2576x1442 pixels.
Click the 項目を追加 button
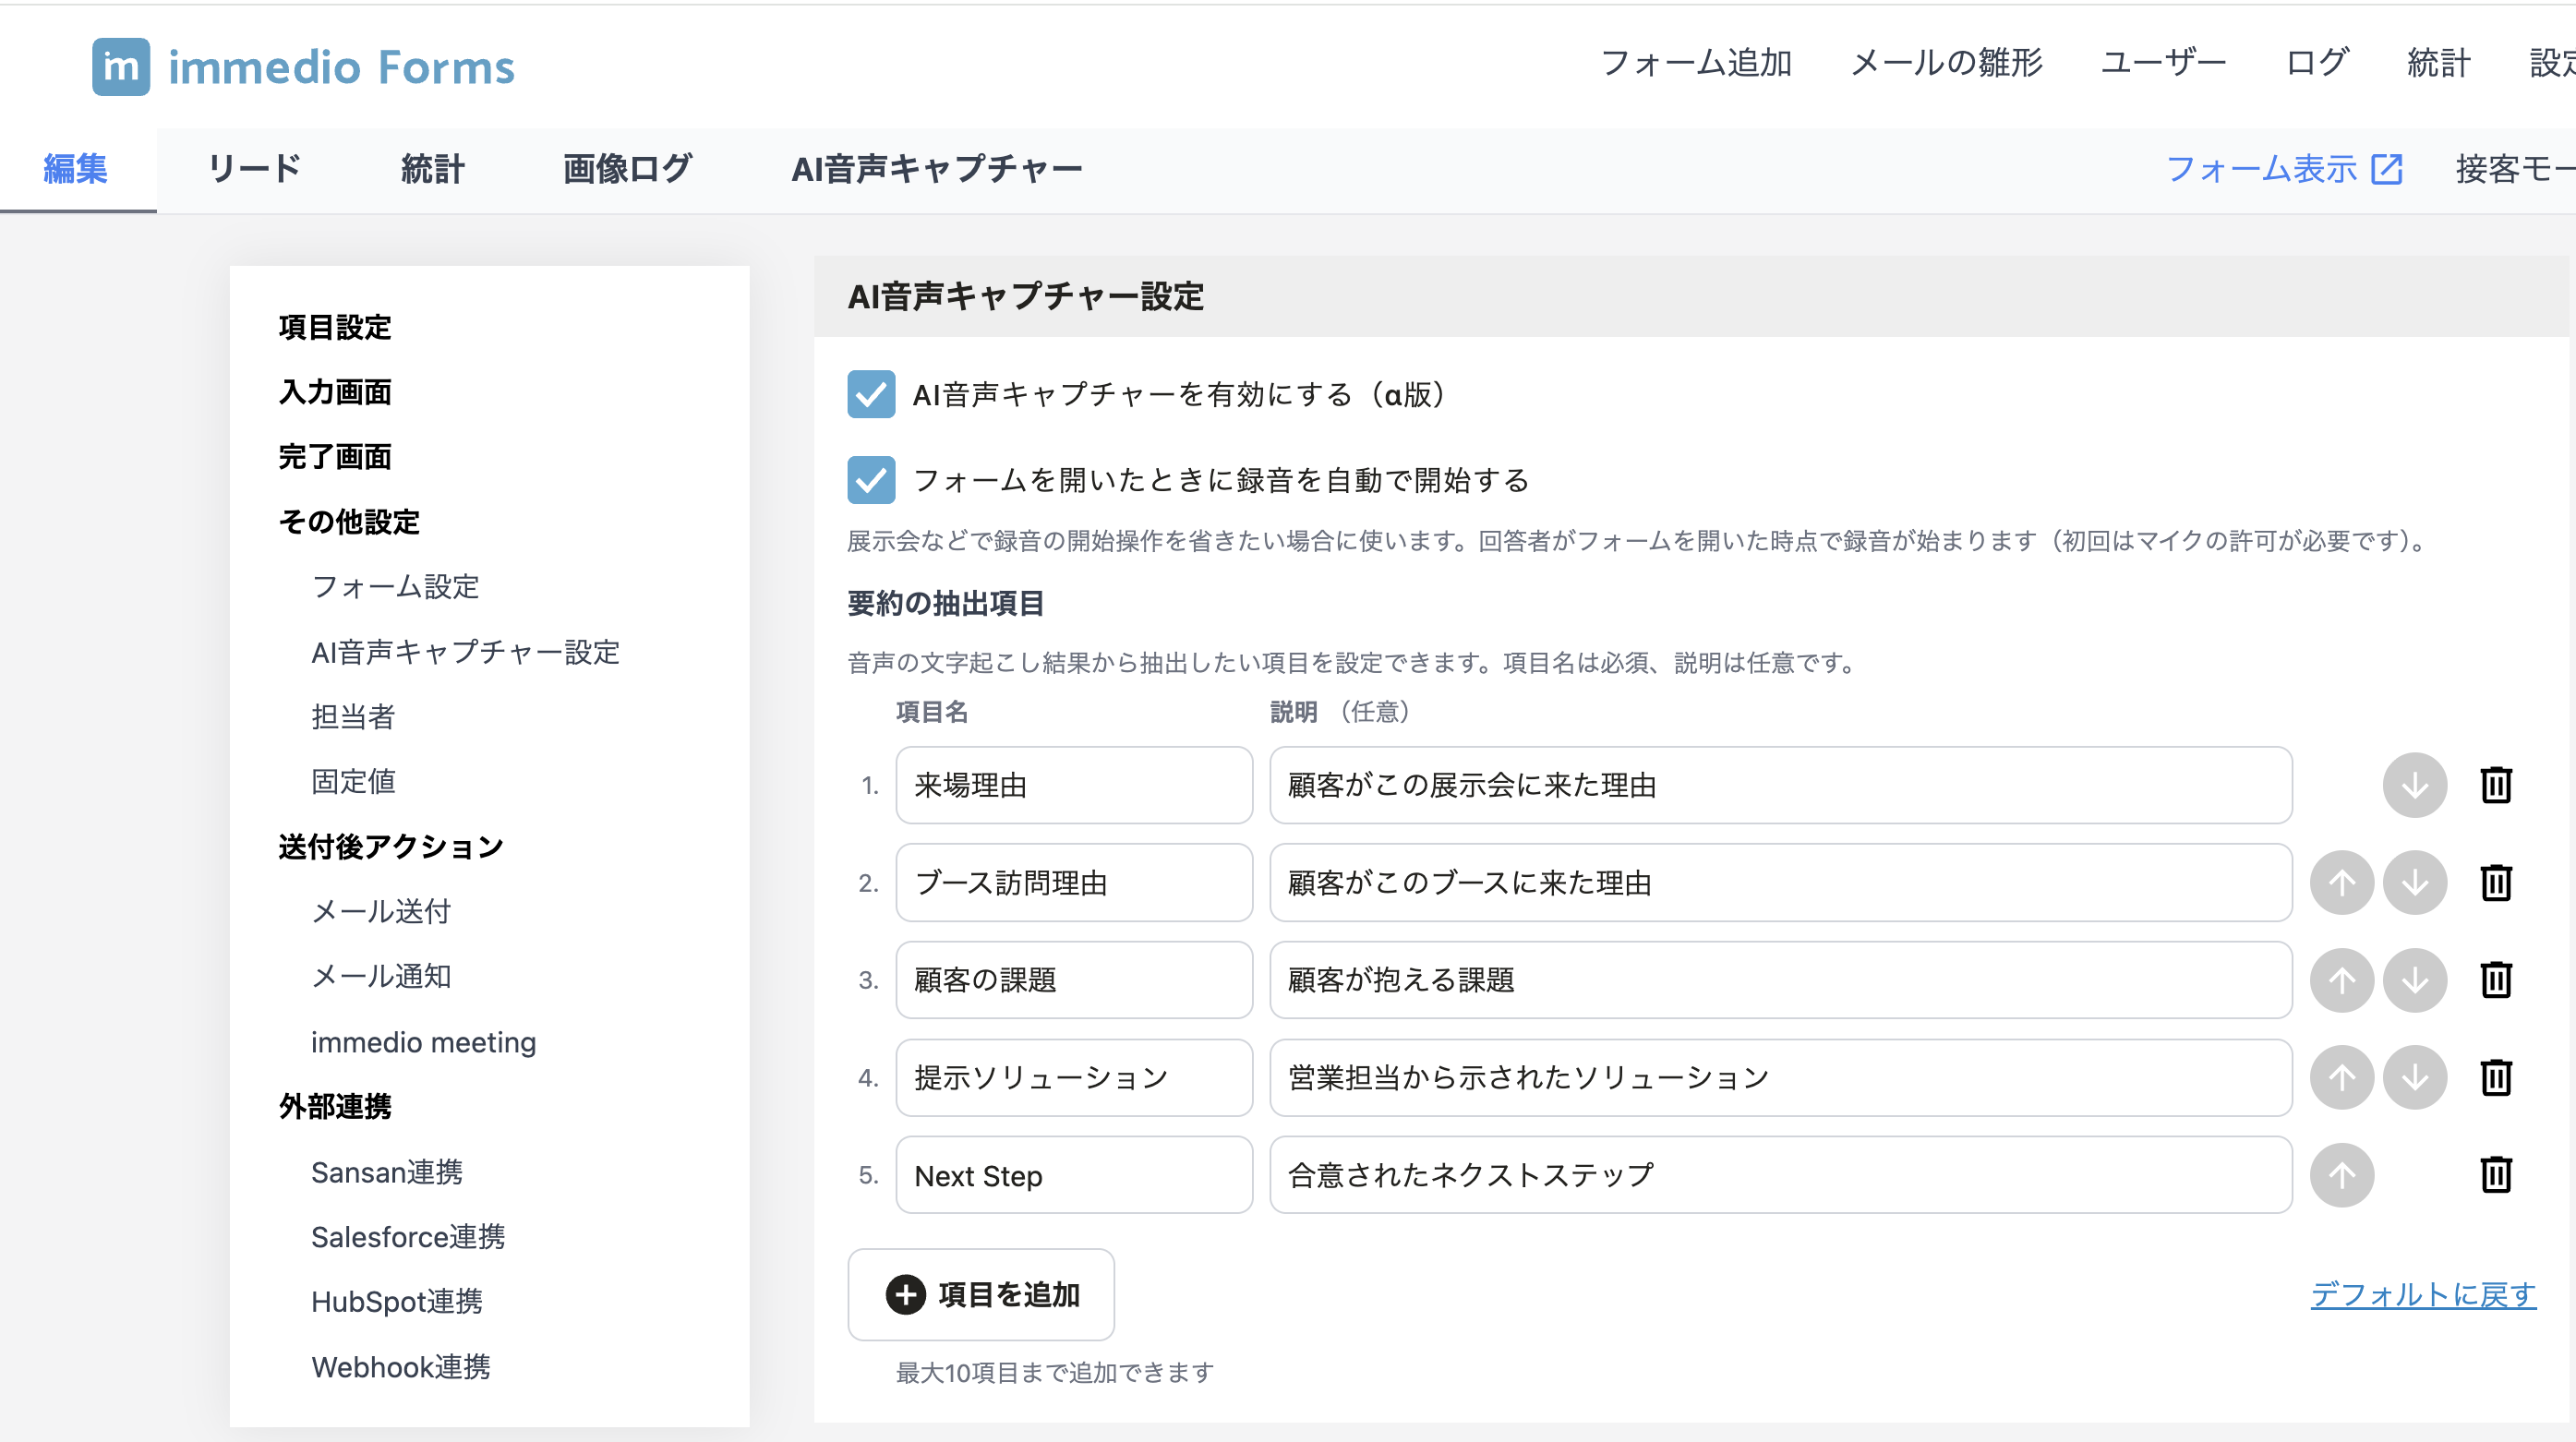point(980,1294)
